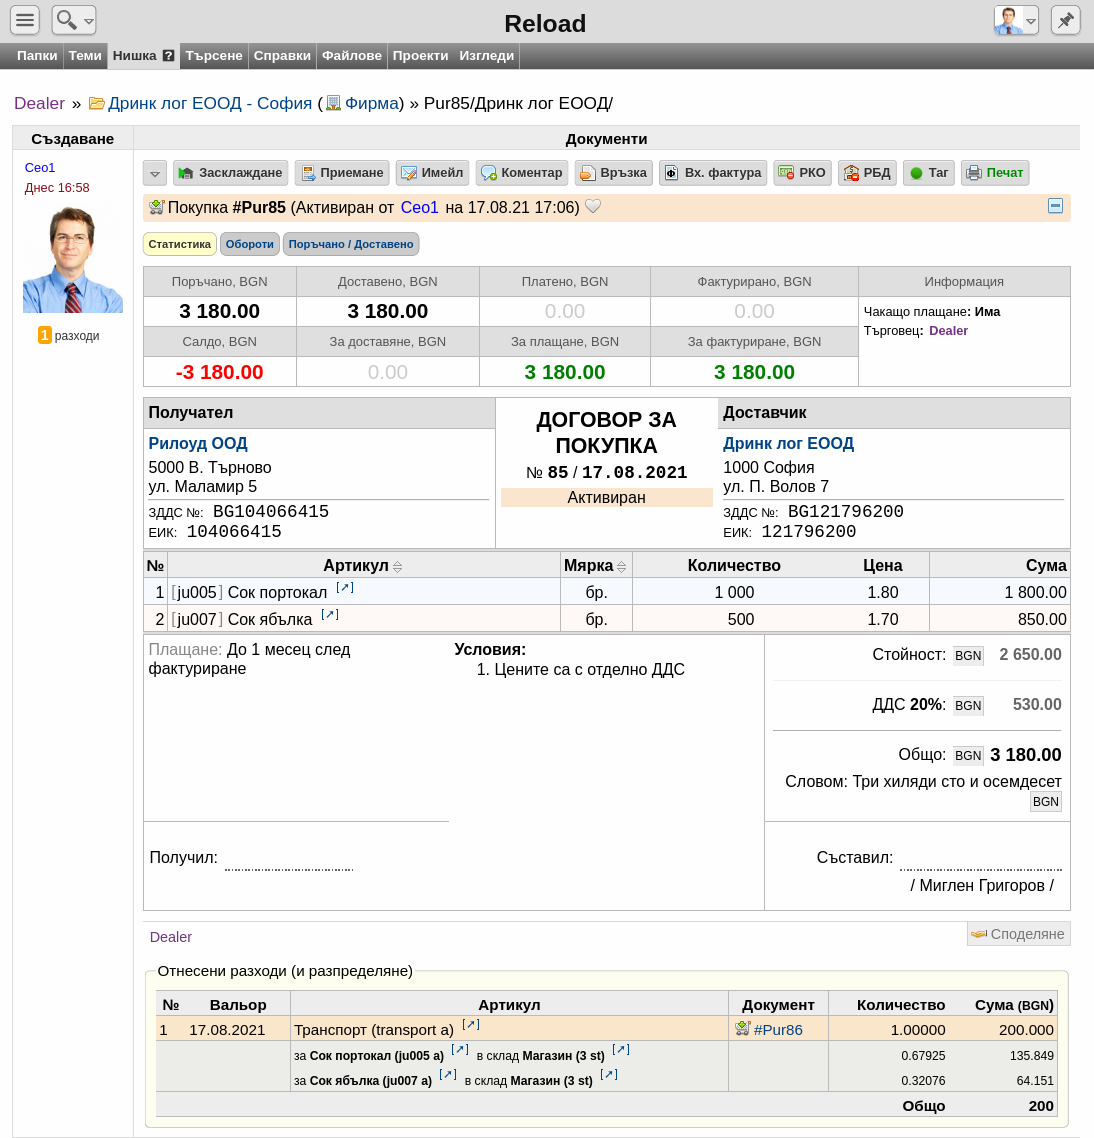The width and height of the screenshot is (1094, 1138).
Task: Print the document with Печат
Action: (x=995, y=173)
